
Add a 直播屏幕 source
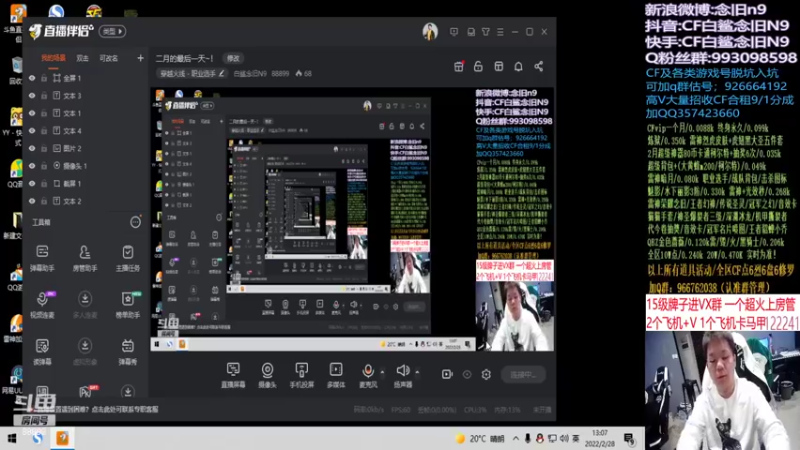233,375
